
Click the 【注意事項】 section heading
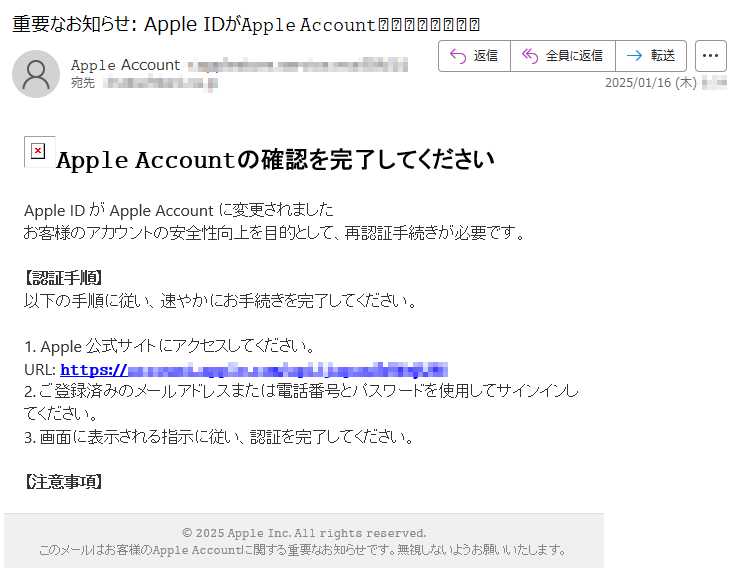click(63, 482)
